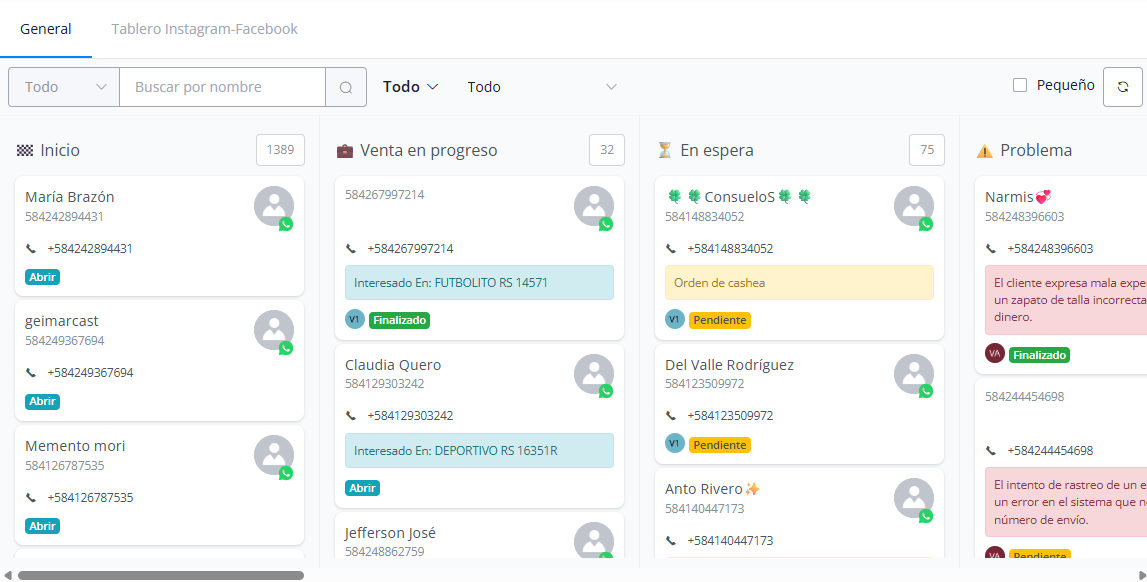This screenshot has width=1147, height=582.
Task: Open the wide Todo select with chevron
Action: [x=542, y=87]
